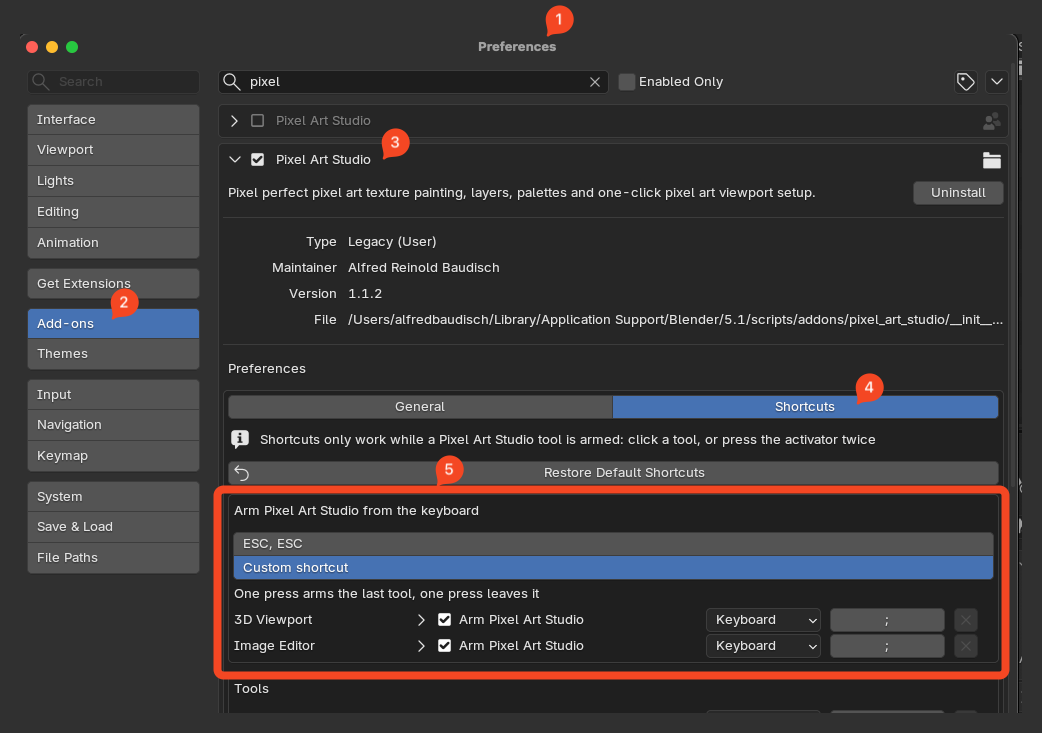The width and height of the screenshot is (1042, 733).
Task: Disable the checked Pixel Art Studio add-on
Action: point(258,160)
